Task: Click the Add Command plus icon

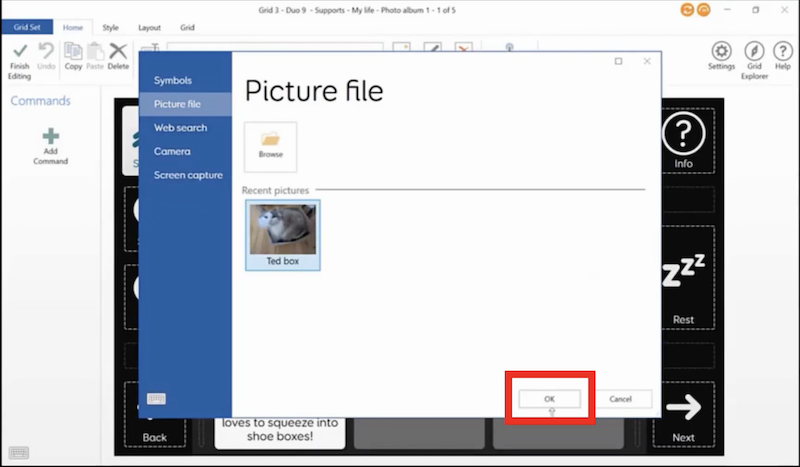Action: [50, 137]
